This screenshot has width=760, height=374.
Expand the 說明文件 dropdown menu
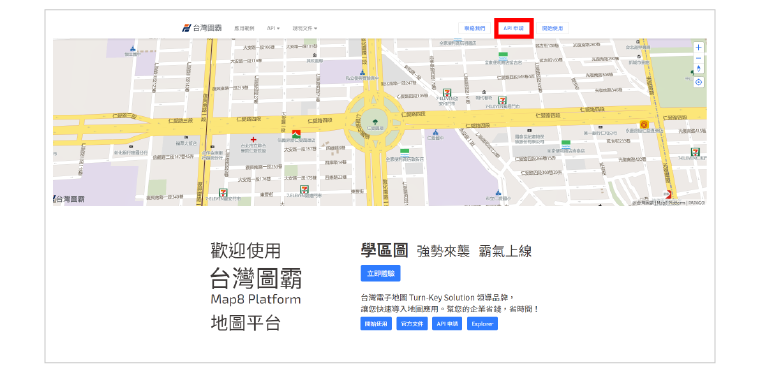point(305,28)
